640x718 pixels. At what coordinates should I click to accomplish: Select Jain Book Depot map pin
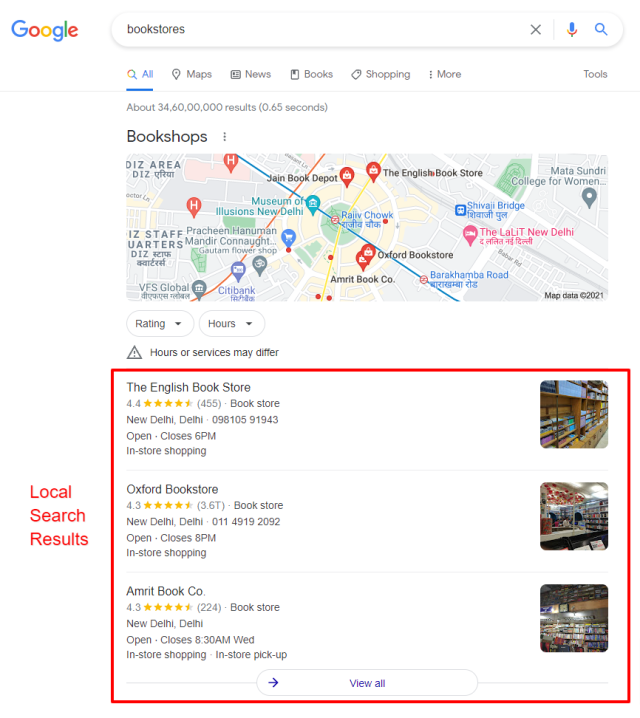[347, 178]
